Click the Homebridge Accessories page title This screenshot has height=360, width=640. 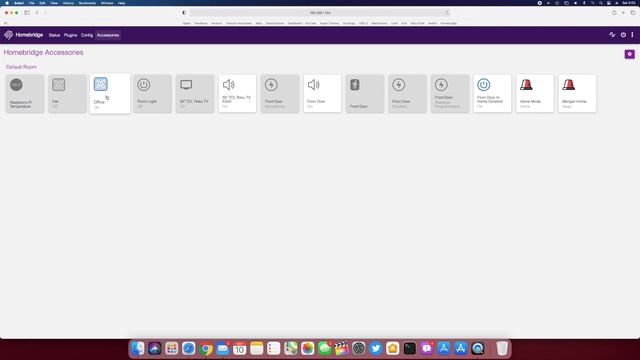tap(44, 52)
